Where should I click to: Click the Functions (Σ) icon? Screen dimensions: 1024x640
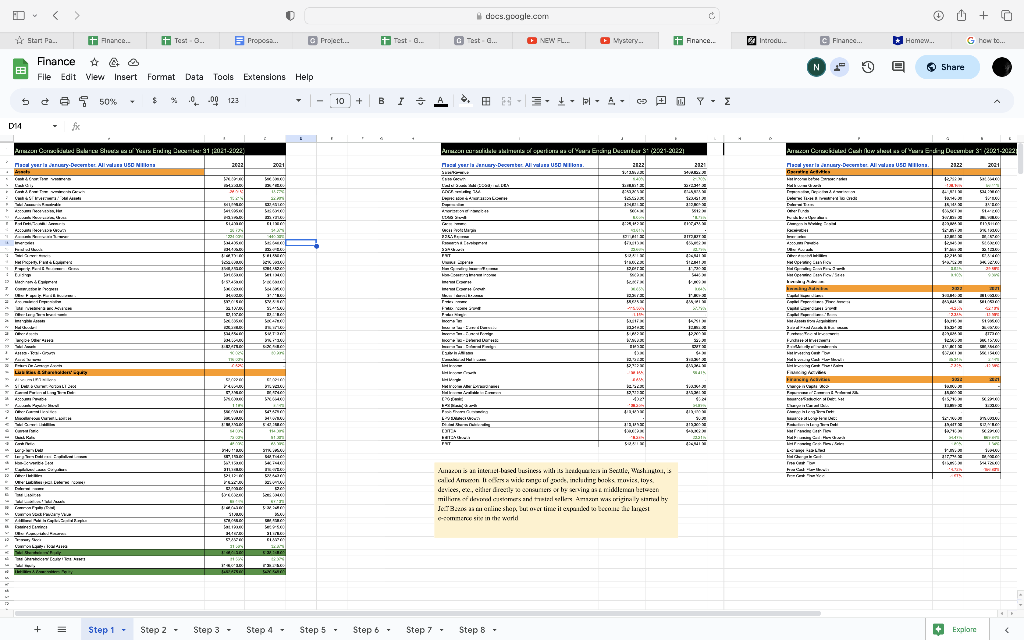(x=727, y=100)
